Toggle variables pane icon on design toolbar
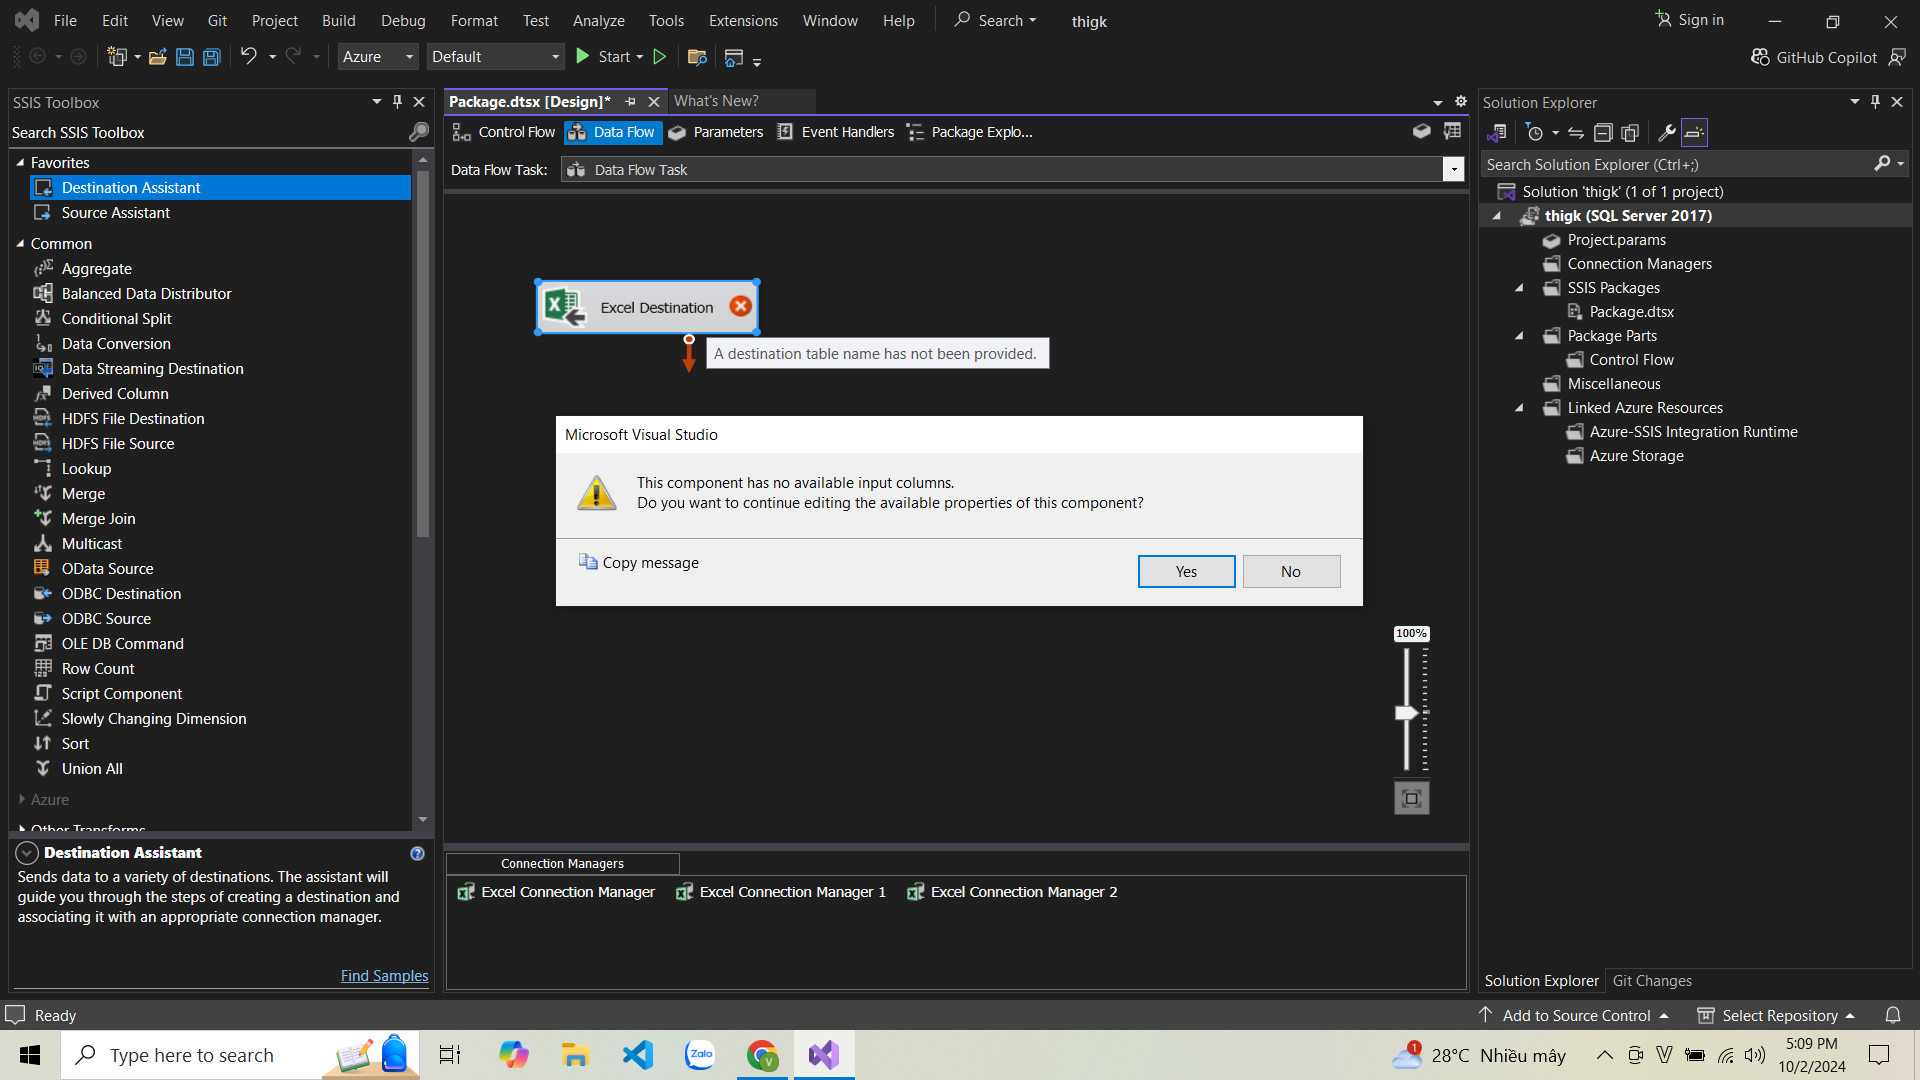 (x=1452, y=131)
